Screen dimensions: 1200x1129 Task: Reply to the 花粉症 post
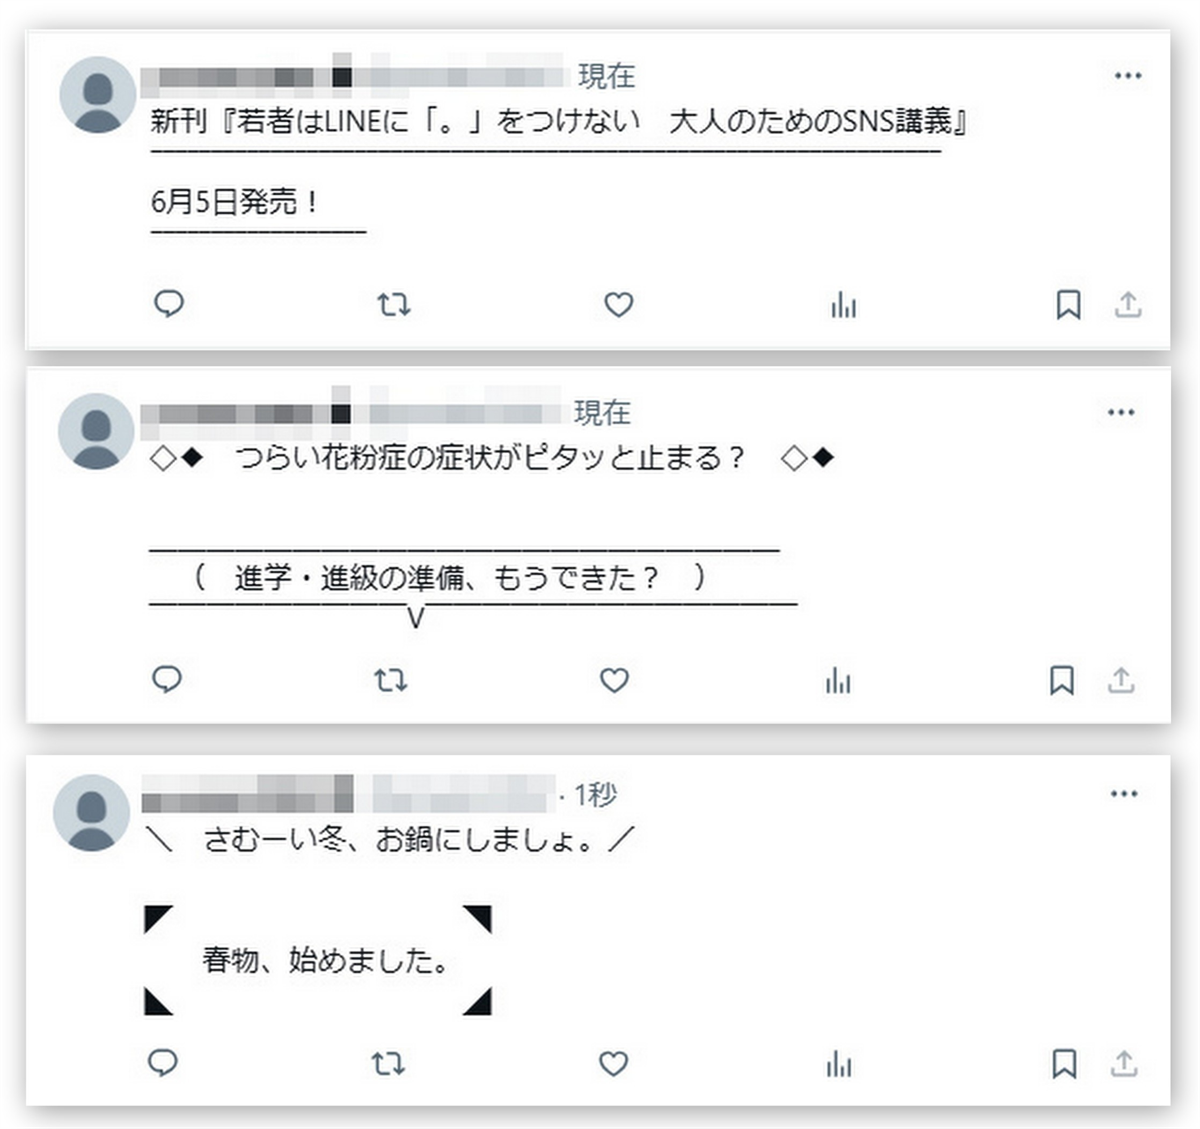[x=167, y=680]
